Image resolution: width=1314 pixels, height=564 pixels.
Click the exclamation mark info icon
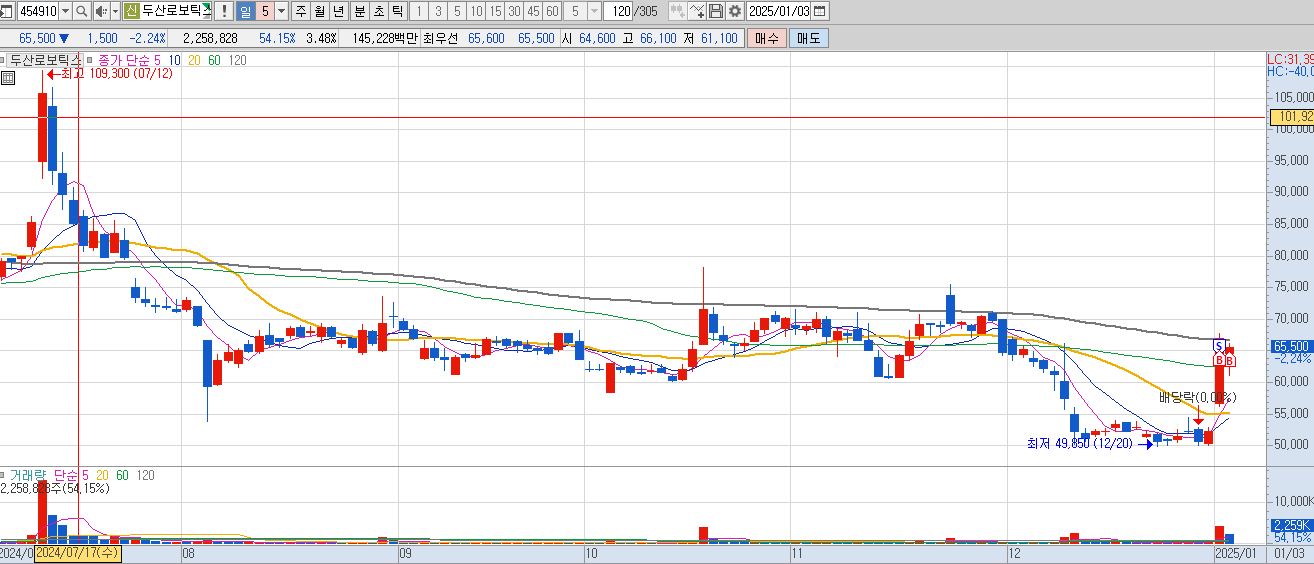222,12
